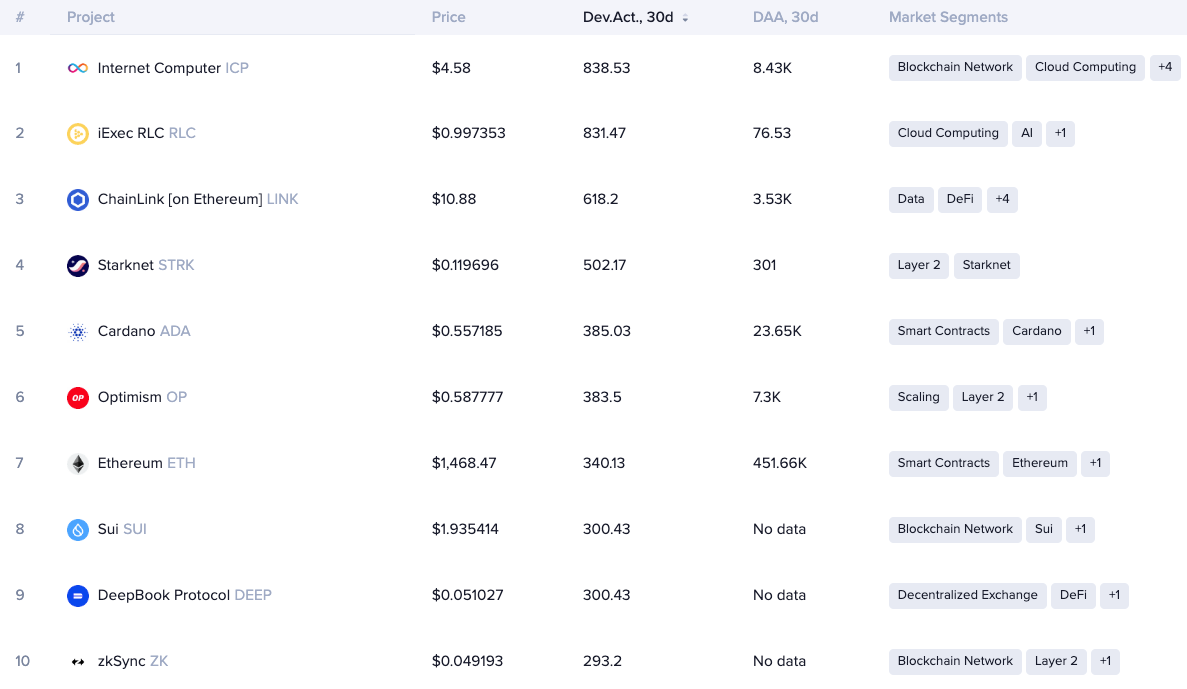
Task: Expand +1 segments for zkSync
Action: point(1105,661)
